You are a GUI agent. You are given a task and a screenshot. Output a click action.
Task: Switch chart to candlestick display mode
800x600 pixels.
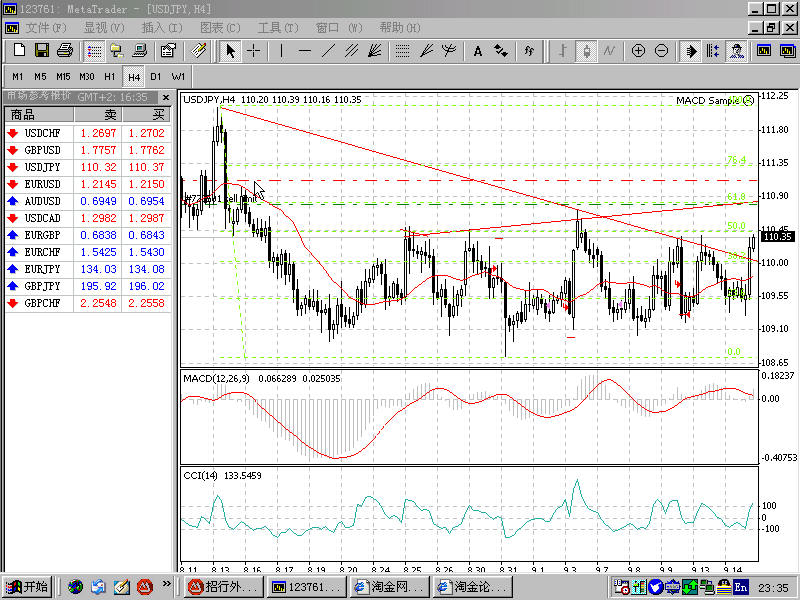[x=587, y=50]
